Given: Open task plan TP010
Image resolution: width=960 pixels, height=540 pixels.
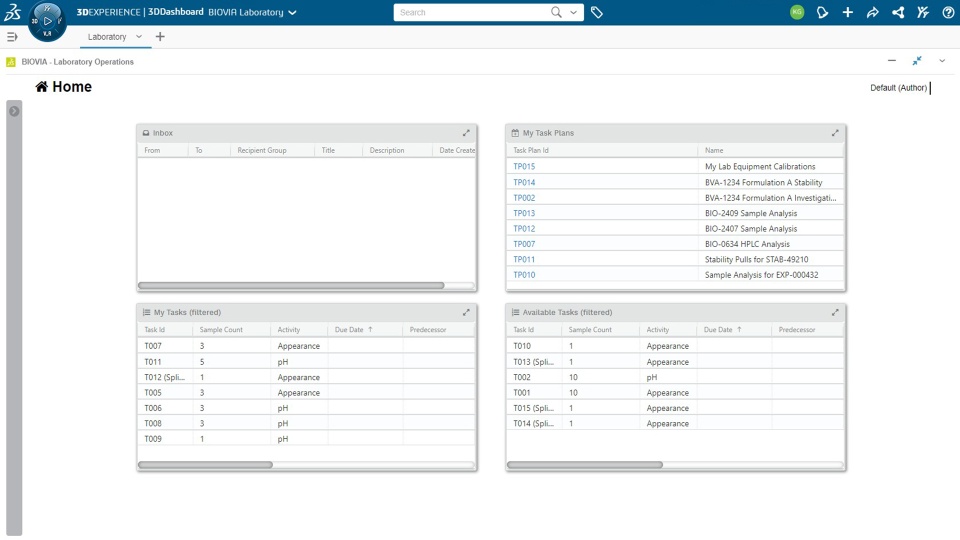Looking at the screenshot, I should 524,275.
